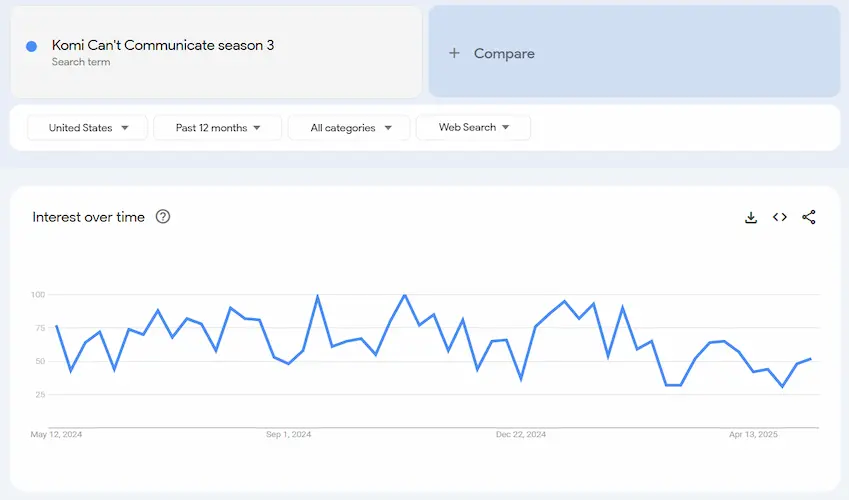Image resolution: width=849 pixels, height=500 pixels.
Task: Click the last data point on the trend line
Action: coord(810,358)
